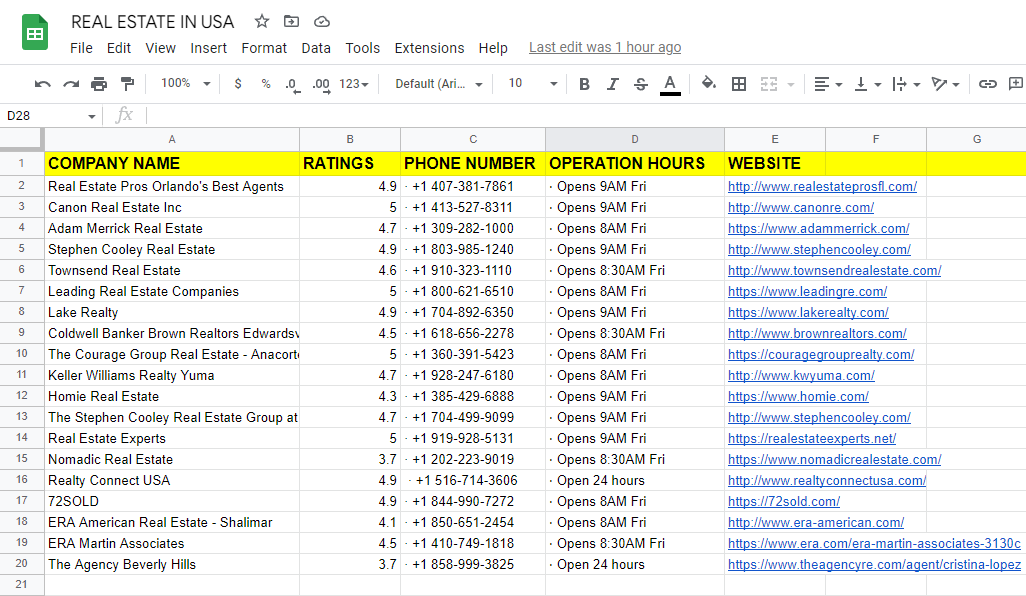
Task: Click the select-all corner box
Action: [22, 139]
